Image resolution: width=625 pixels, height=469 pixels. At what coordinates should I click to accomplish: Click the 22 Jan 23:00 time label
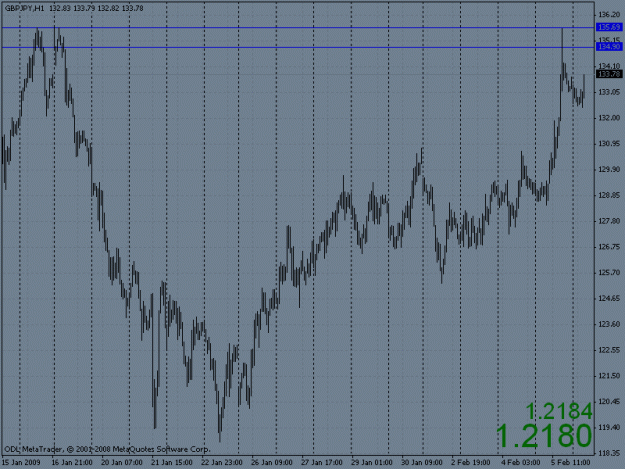coord(222,462)
